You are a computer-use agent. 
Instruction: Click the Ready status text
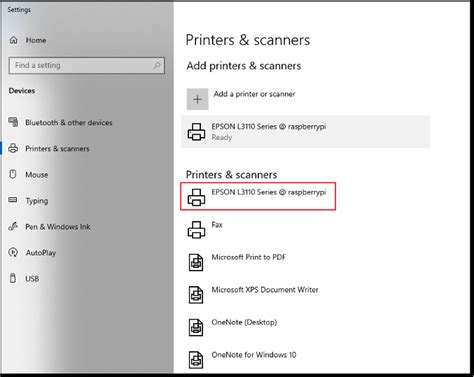point(221,137)
